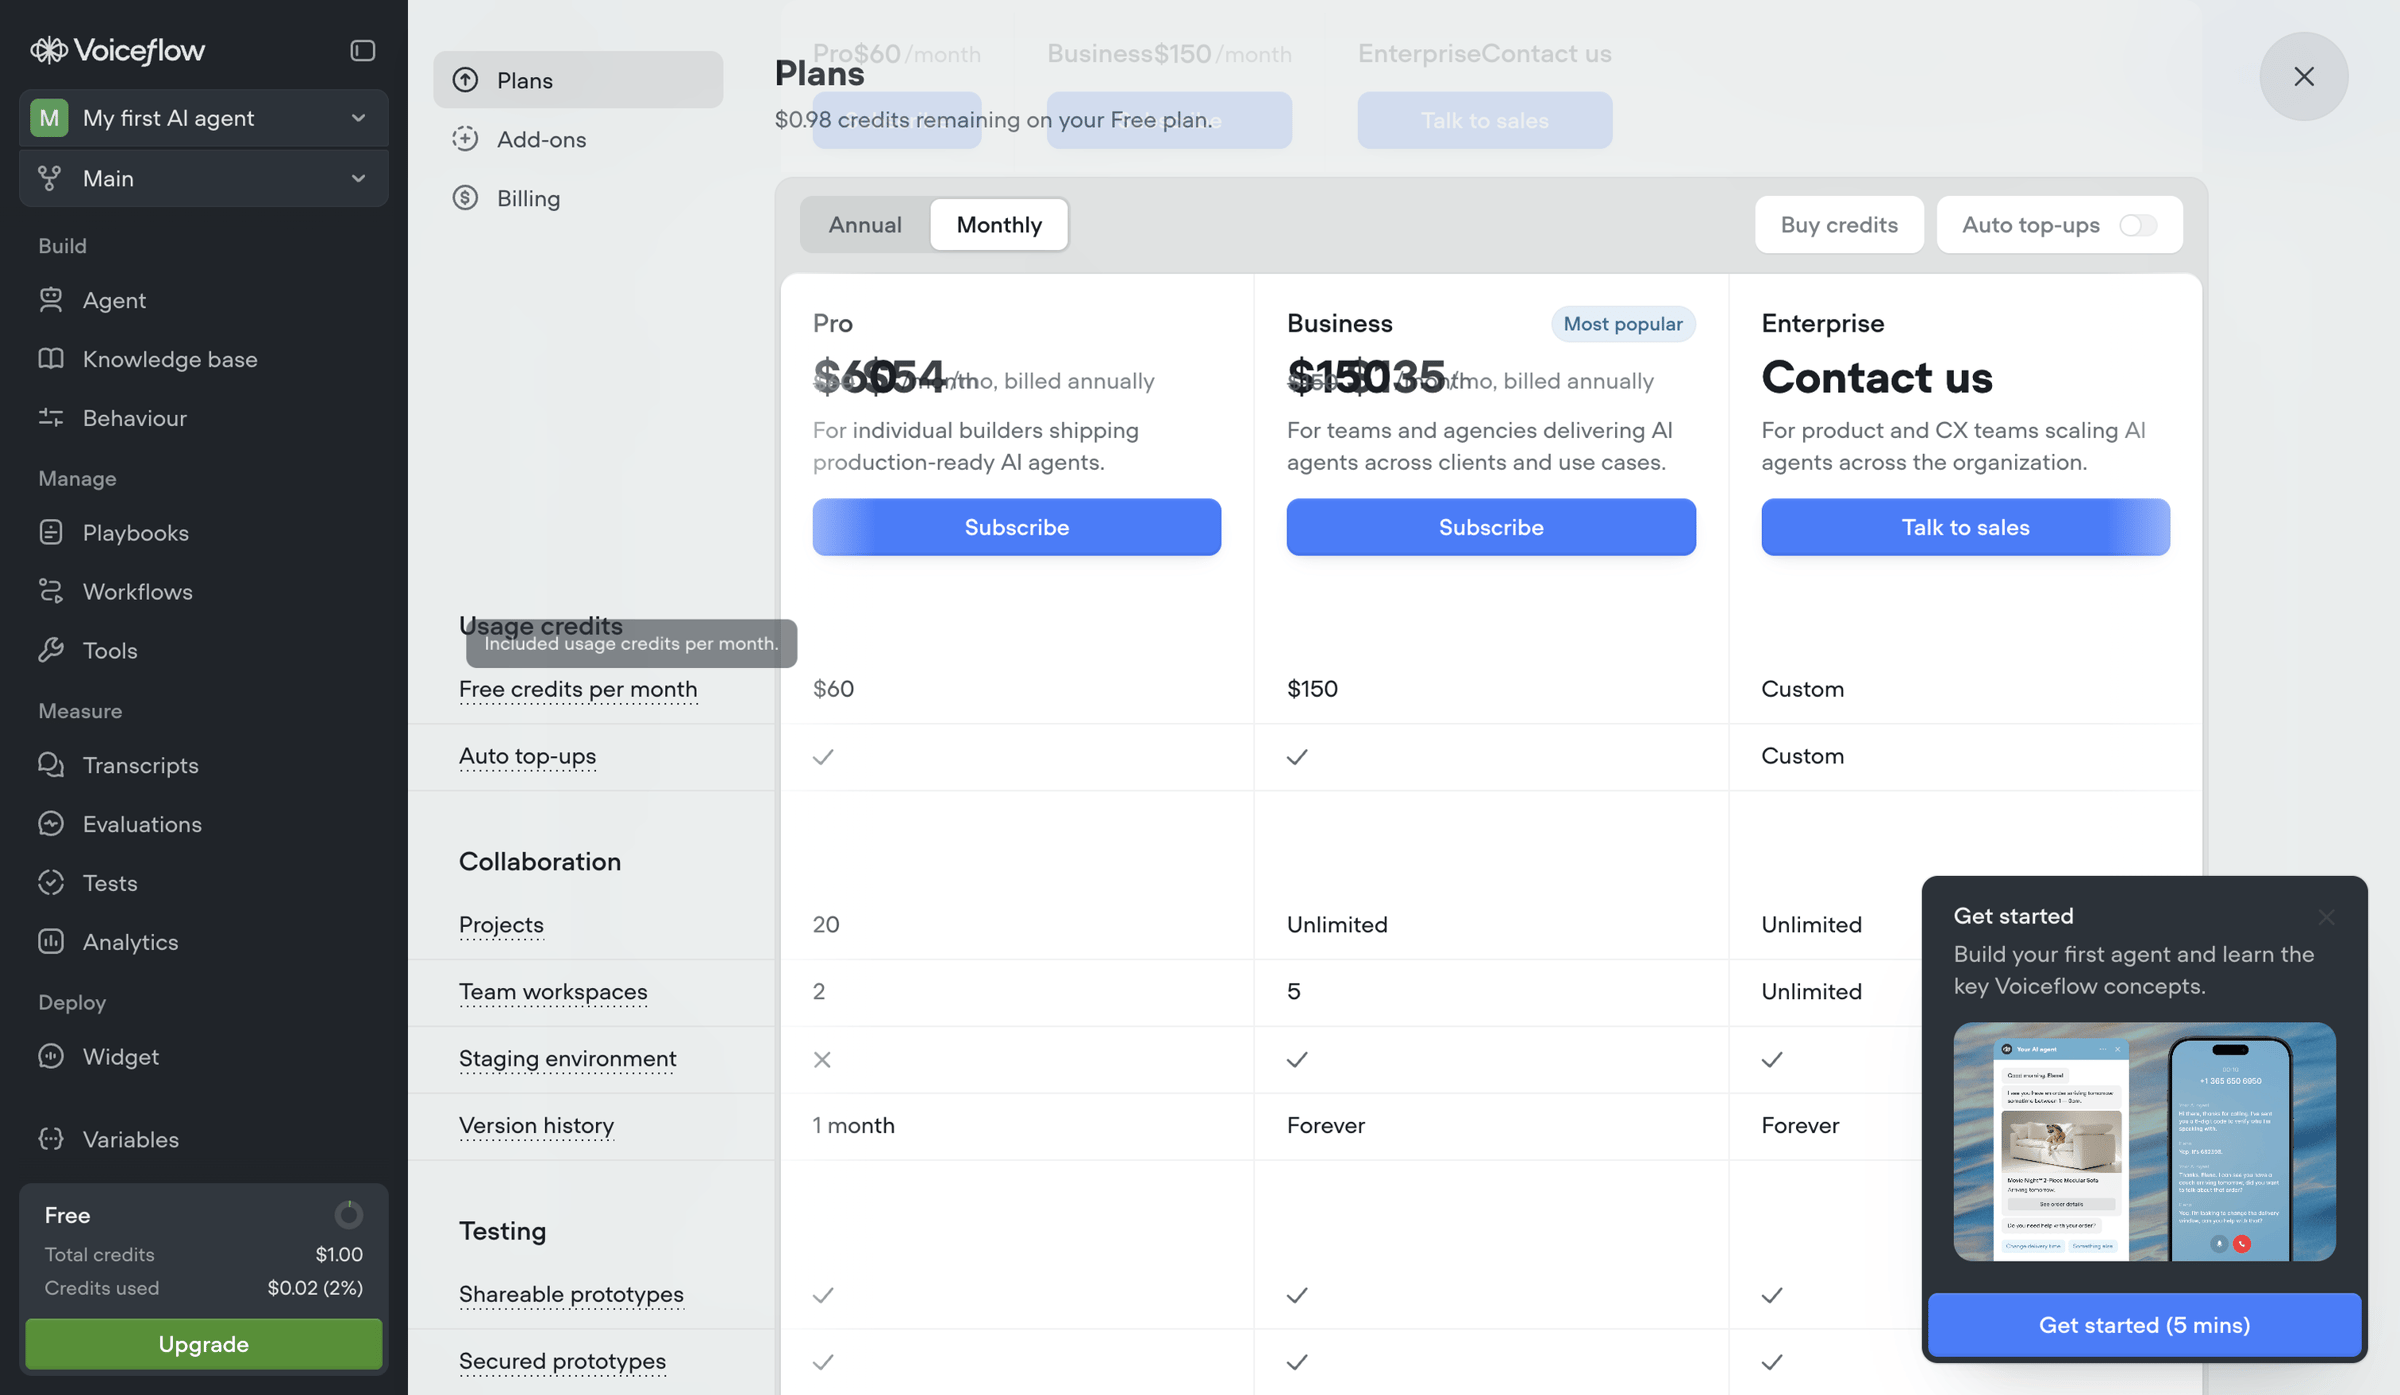The width and height of the screenshot is (2400, 1395).
Task: Open Knowledge base book icon
Action: 51,359
